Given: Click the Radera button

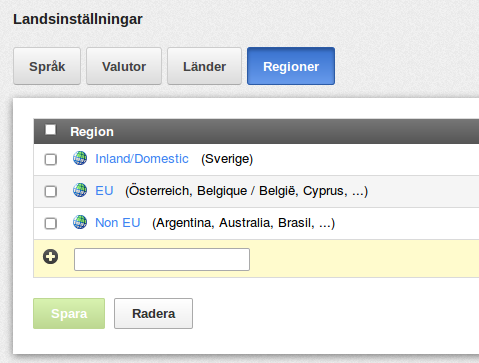Looking at the screenshot, I should [153, 313].
